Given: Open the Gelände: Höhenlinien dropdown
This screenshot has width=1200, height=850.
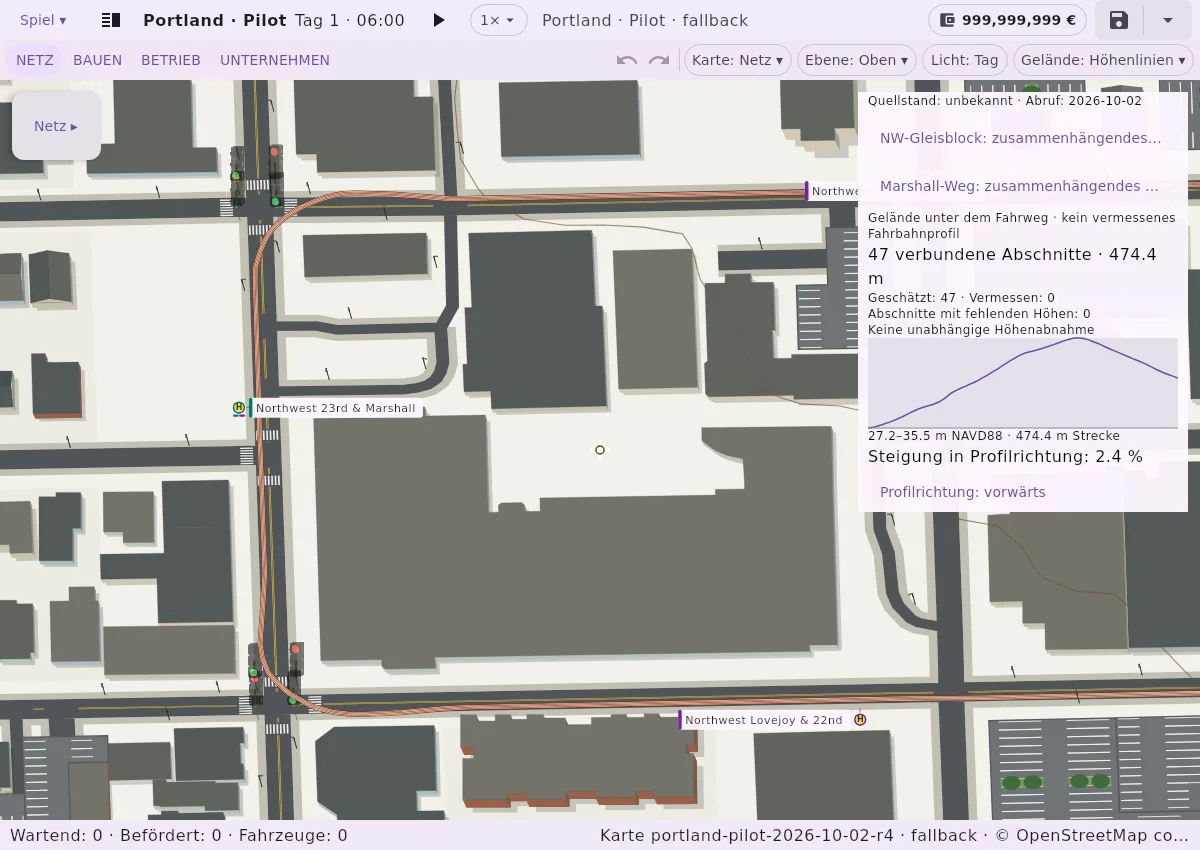Looking at the screenshot, I should tap(1103, 60).
